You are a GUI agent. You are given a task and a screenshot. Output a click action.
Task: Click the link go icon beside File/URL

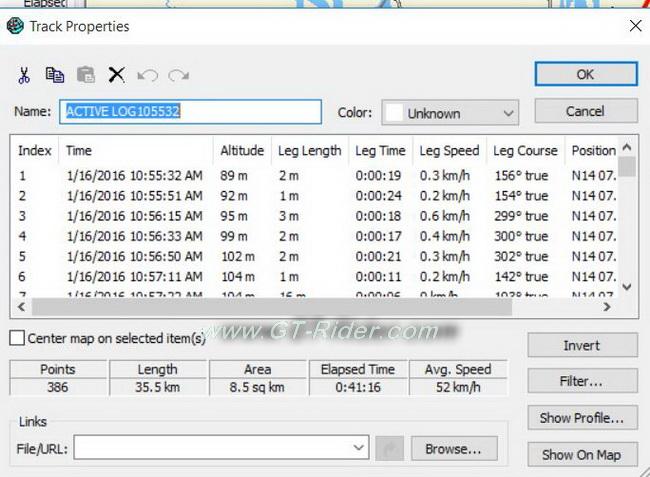click(x=392, y=449)
